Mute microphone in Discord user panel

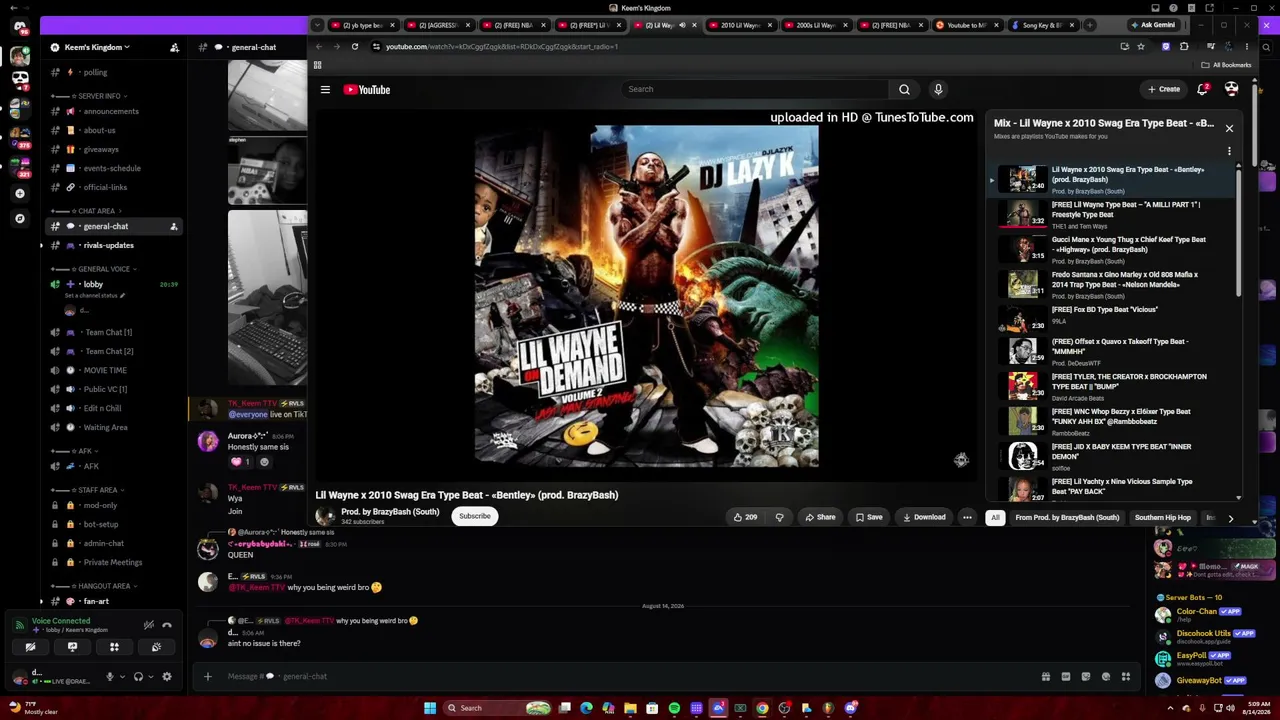(110, 677)
